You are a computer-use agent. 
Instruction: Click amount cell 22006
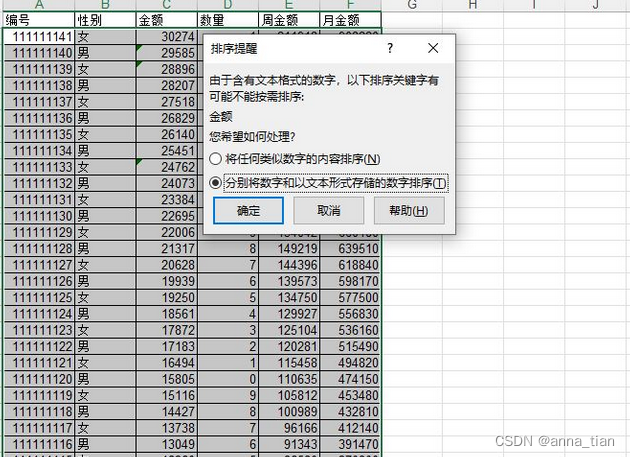click(x=167, y=232)
